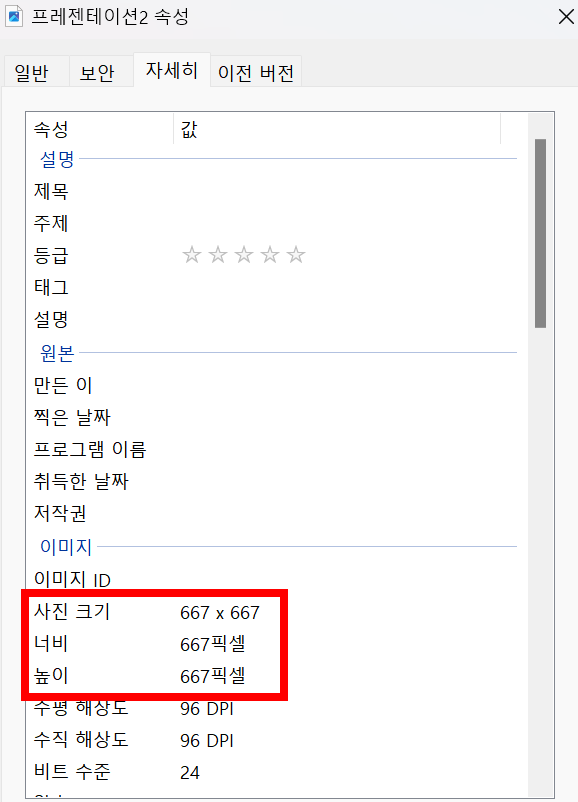Set rating to two stars
The width and height of the screenshot is (578, 802).
pyautogui.click(x=218, y=254)
